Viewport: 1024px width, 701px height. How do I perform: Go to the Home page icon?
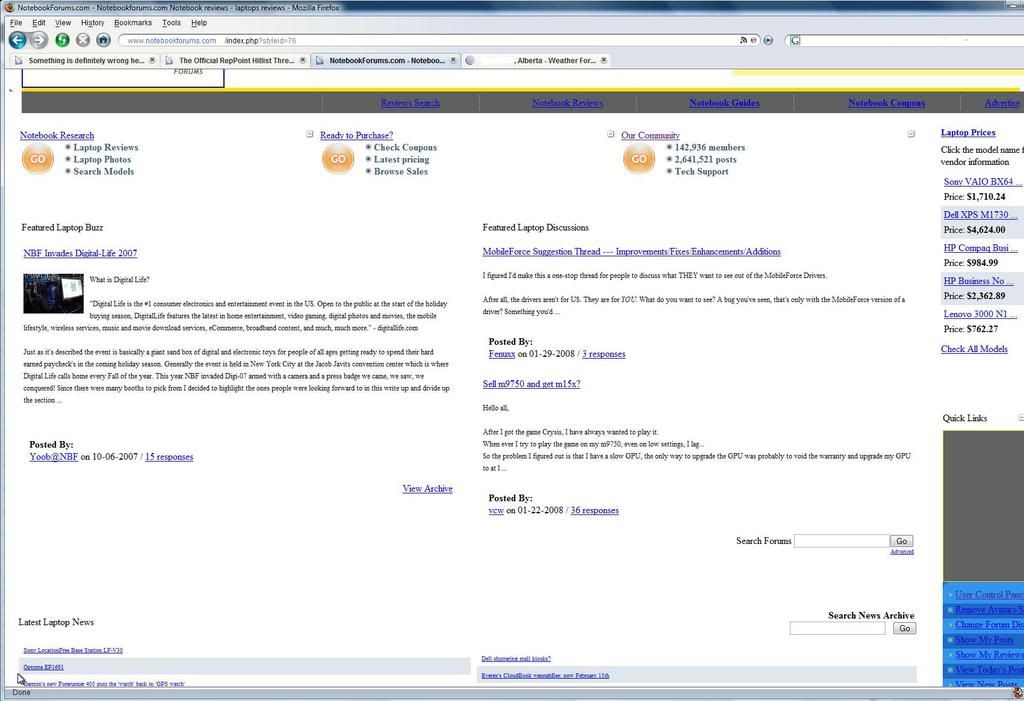[x=103, y=41]
